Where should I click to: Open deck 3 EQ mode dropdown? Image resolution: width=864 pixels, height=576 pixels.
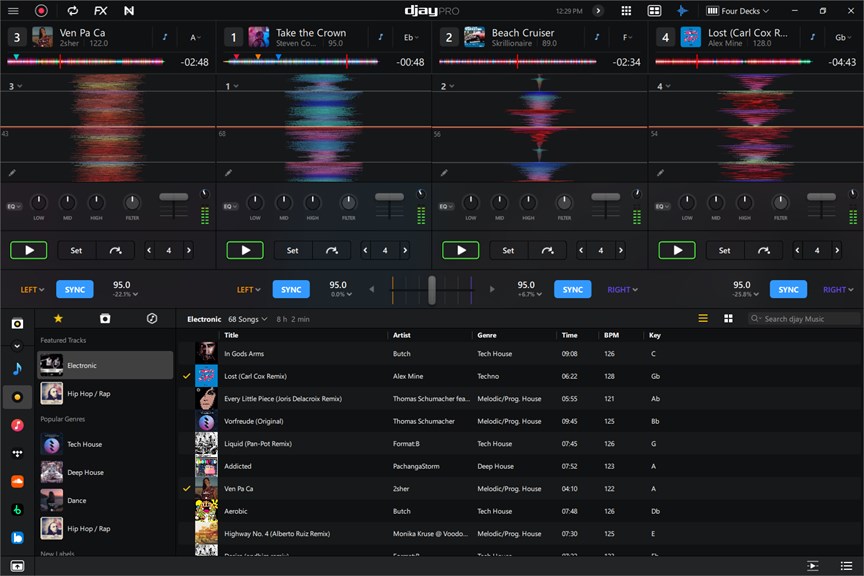14,206
